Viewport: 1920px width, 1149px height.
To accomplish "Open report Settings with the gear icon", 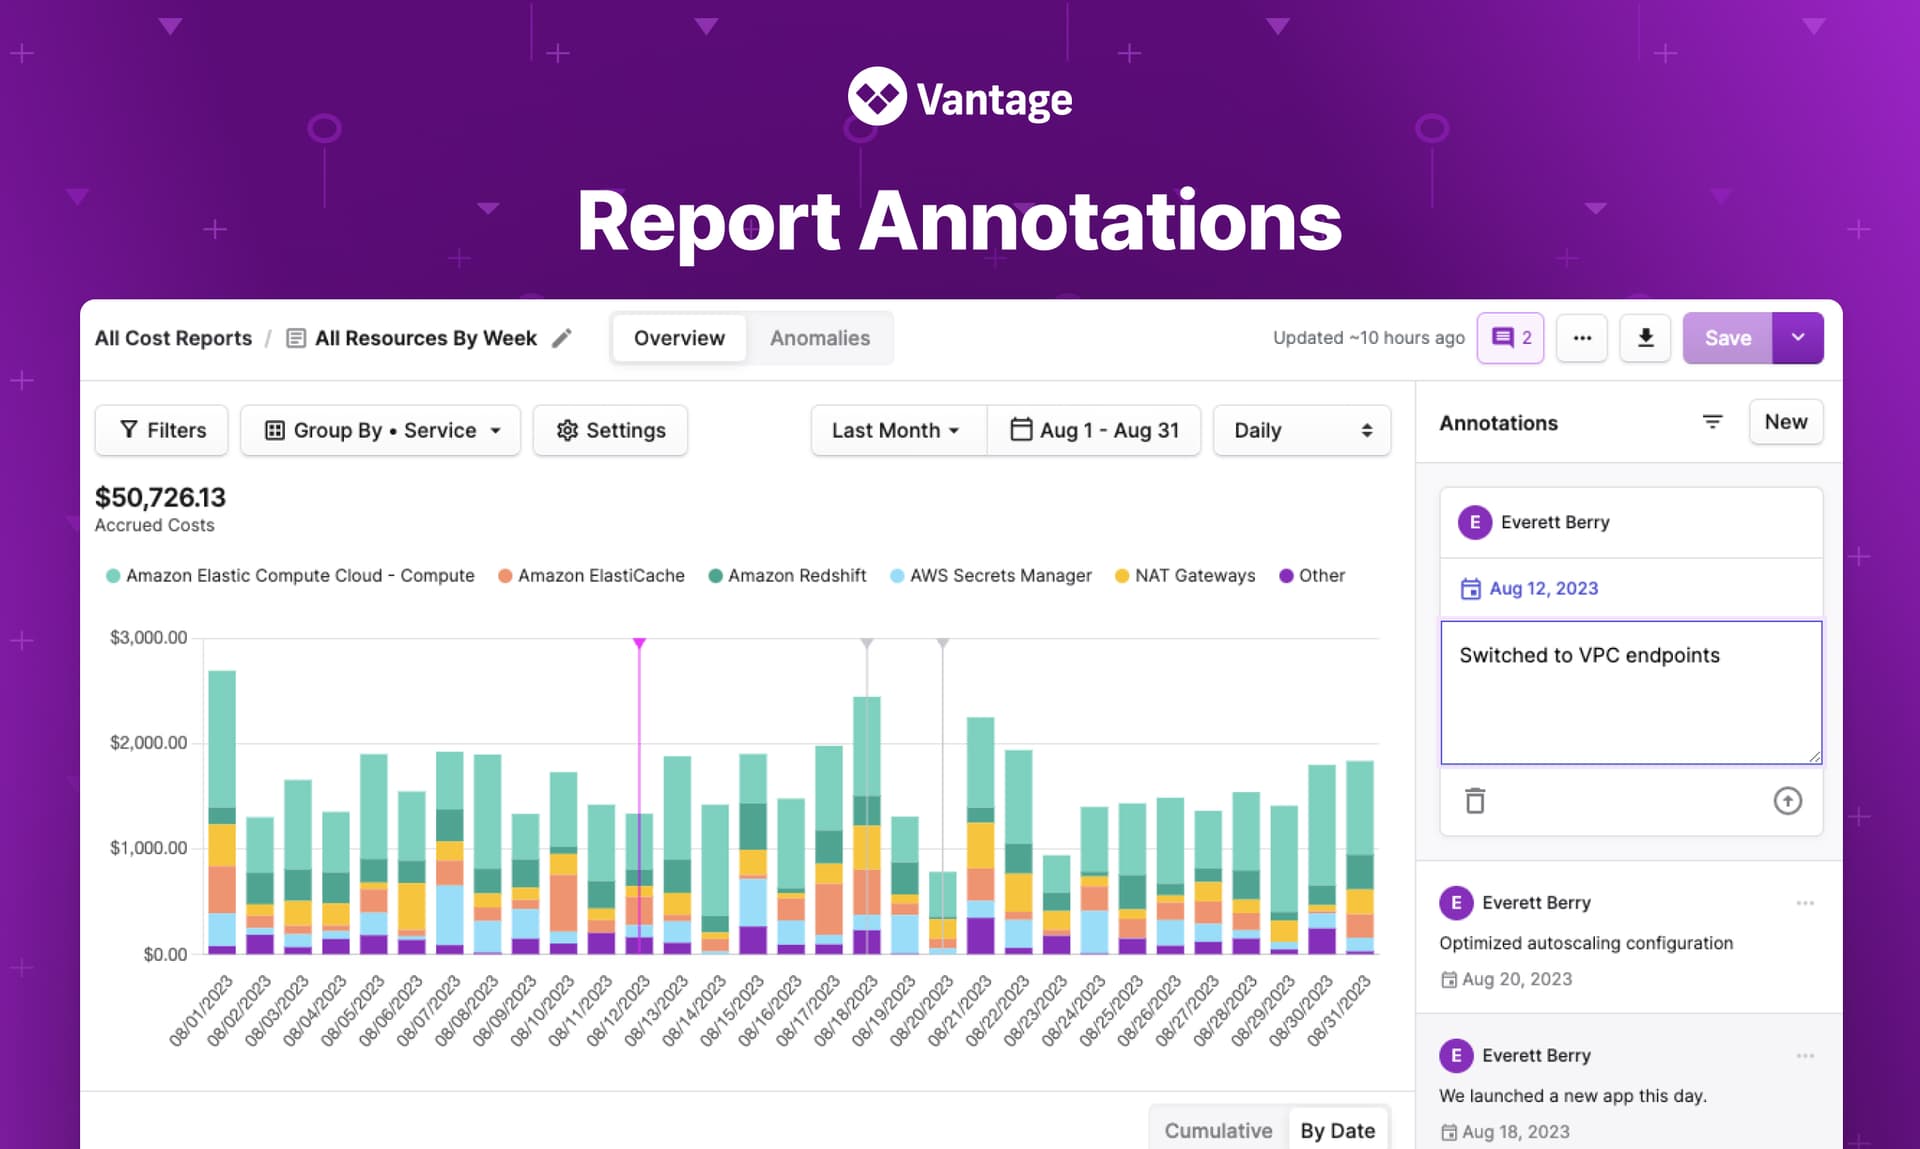I will tap(610, 430).
